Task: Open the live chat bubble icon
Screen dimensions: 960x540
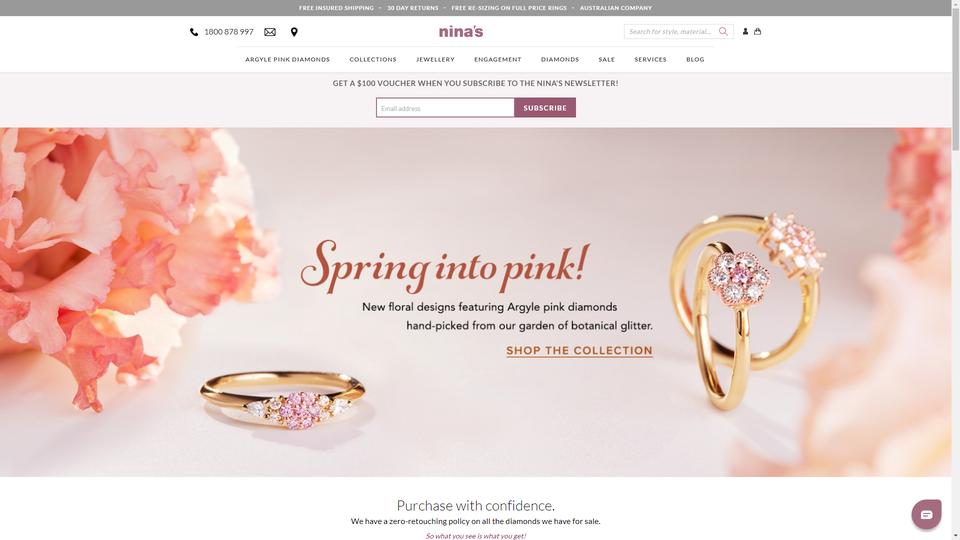Action: point(926,514)
